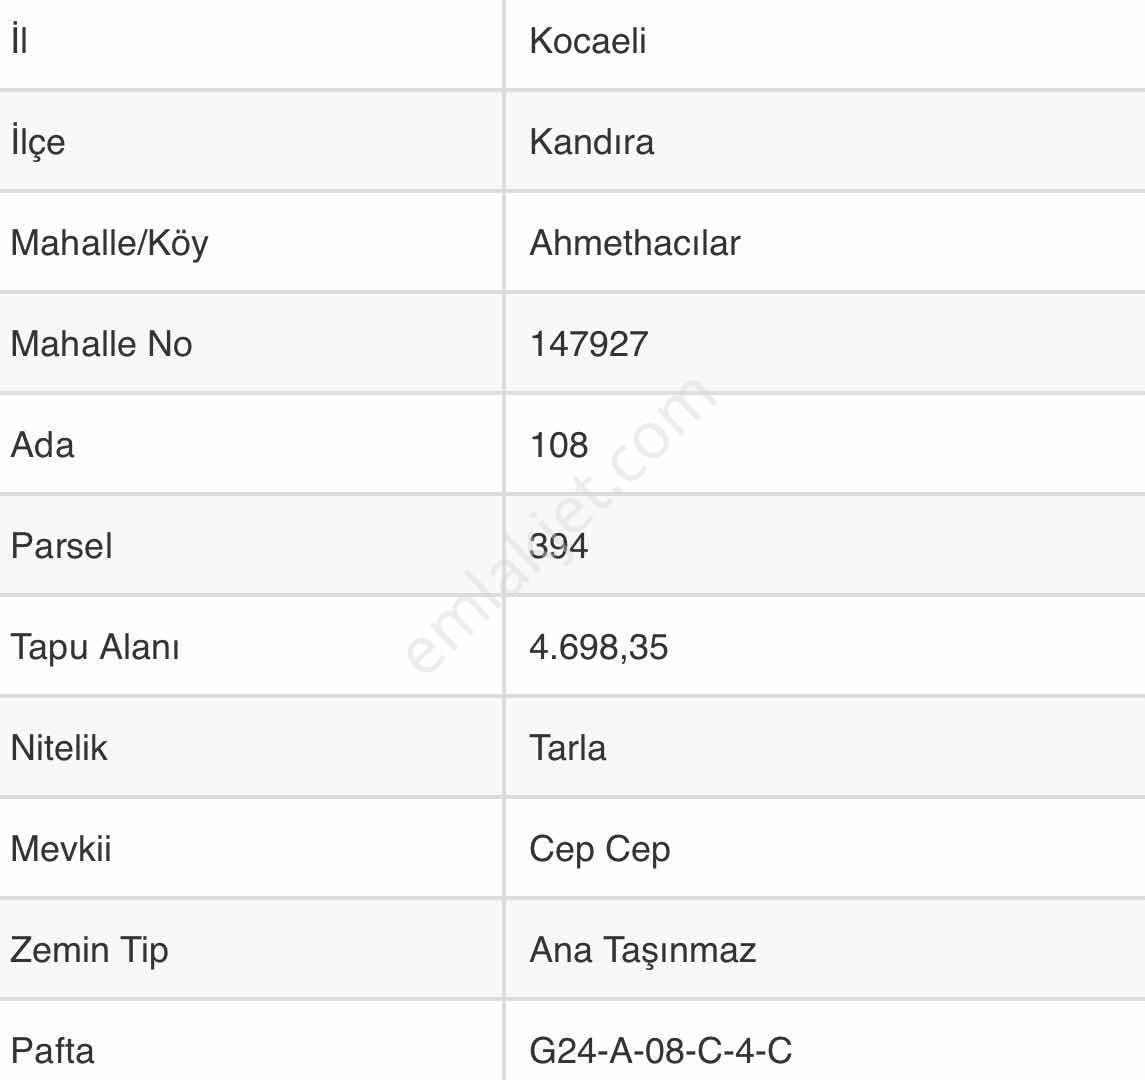Viewport: 1145px width, 1080px height.
Task: Click the Mevkii row label
Action: point(61,849)
